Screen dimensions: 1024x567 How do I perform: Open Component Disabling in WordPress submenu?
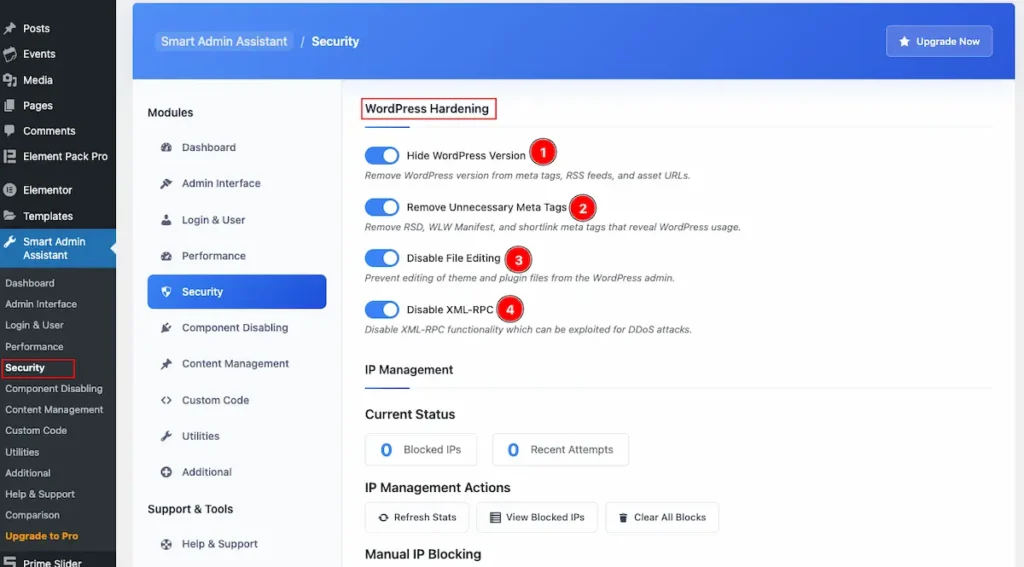54,389
